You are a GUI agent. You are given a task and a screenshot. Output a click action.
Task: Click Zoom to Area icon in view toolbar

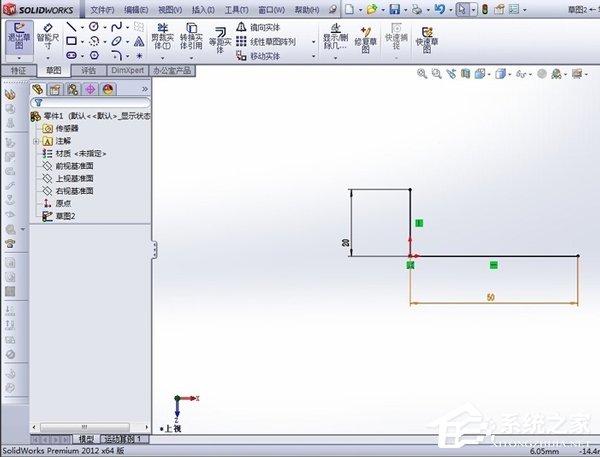click(x=436, y=73)
